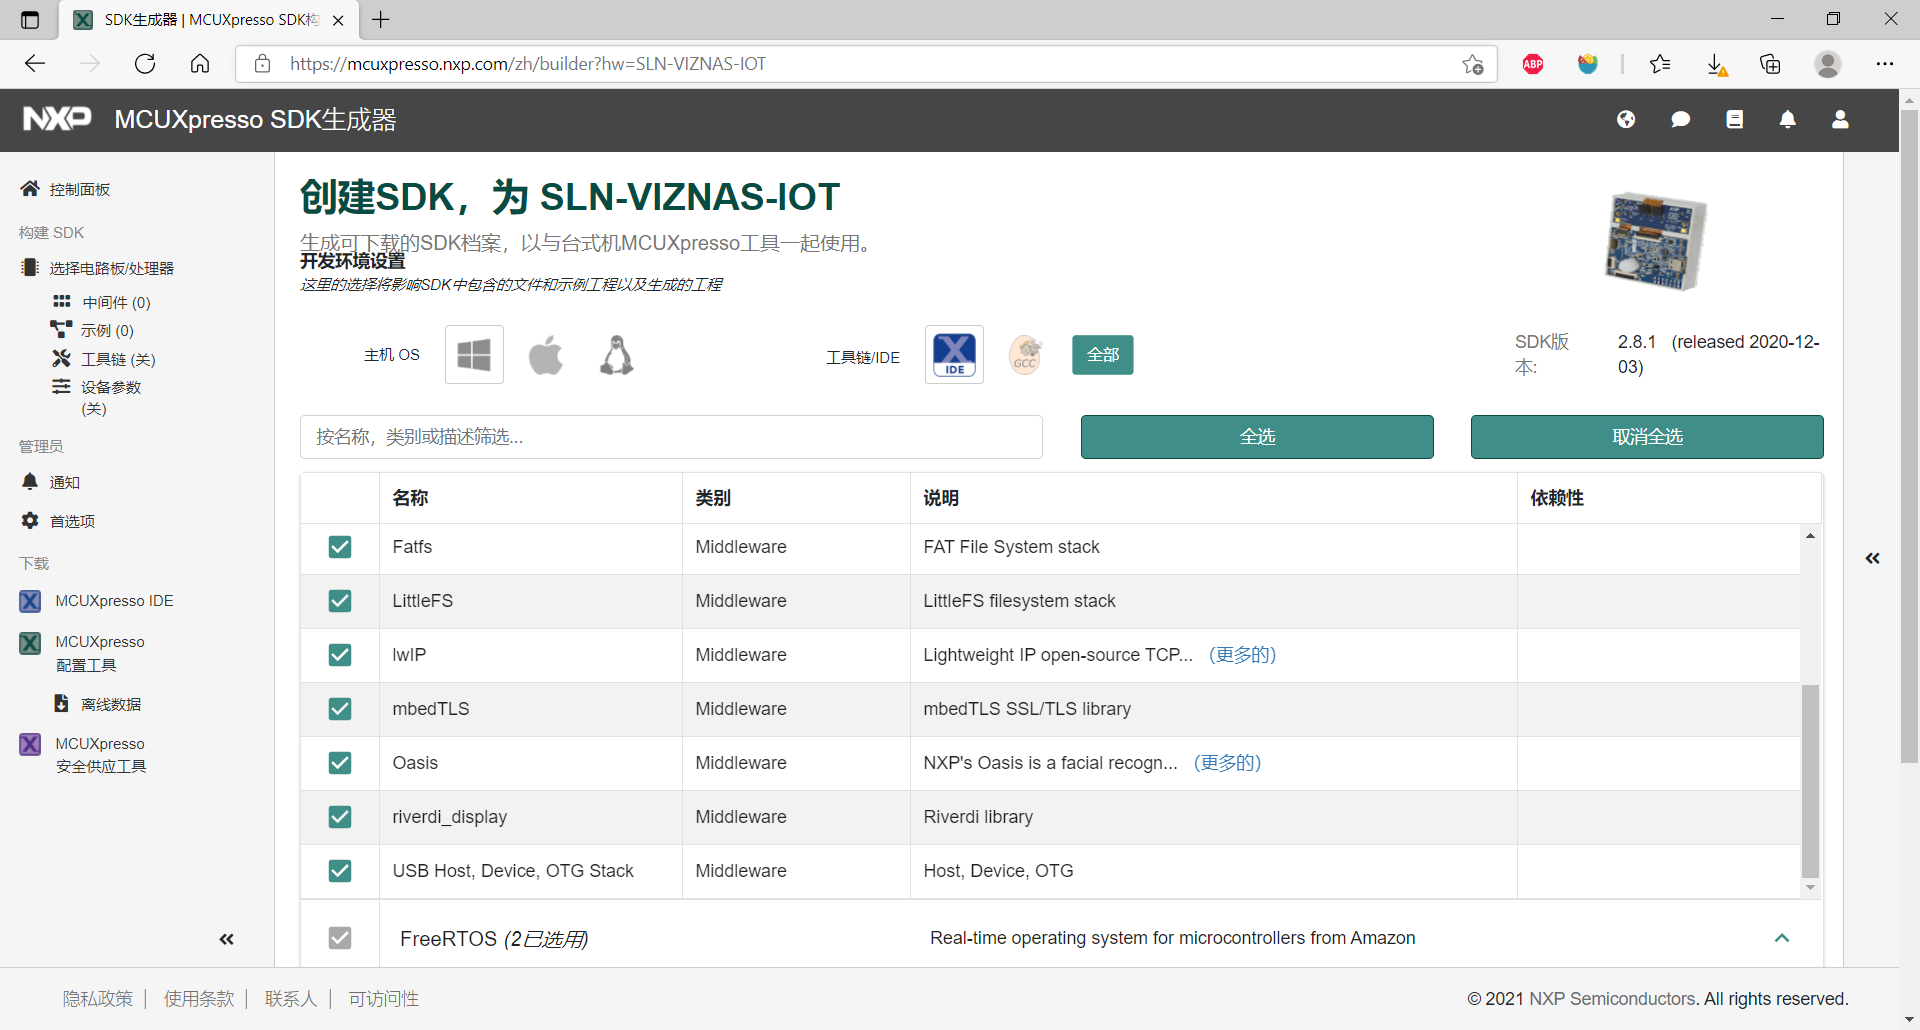Viewport: 1920px width, 1030px height.
Task: Open documentation book icon in header
Action: [1734, 120]
